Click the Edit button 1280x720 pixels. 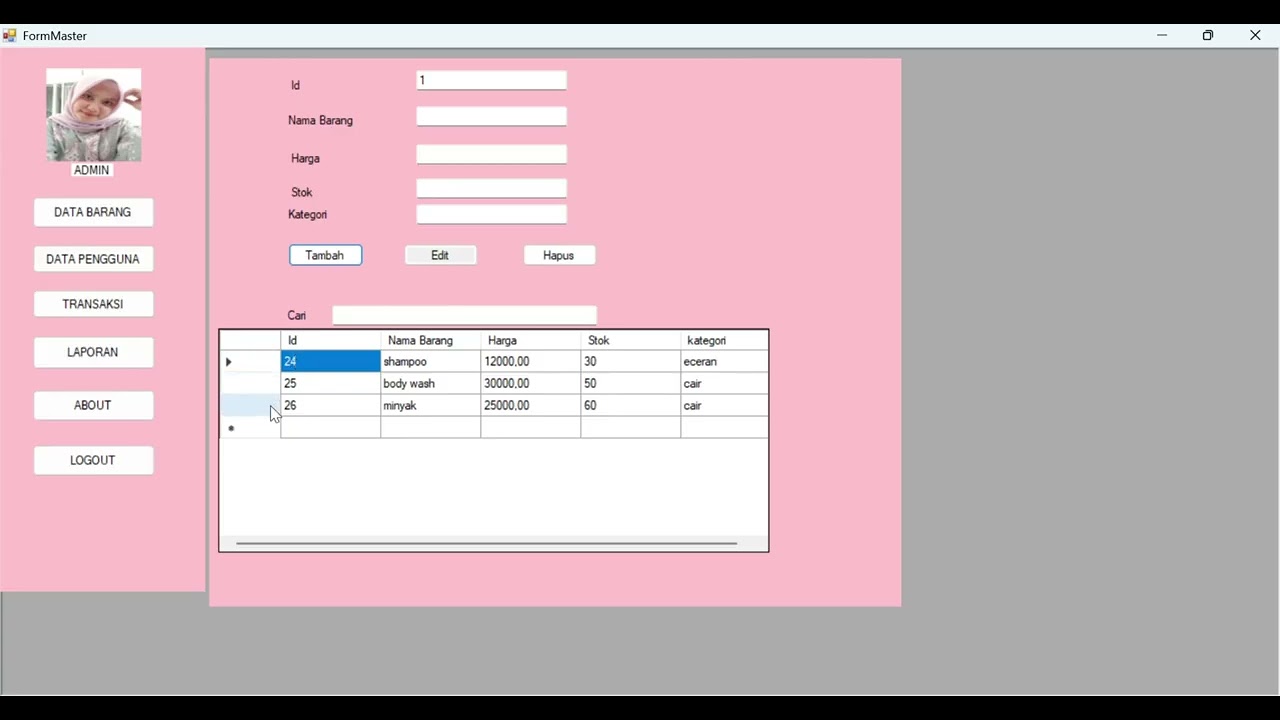[440, 256]
